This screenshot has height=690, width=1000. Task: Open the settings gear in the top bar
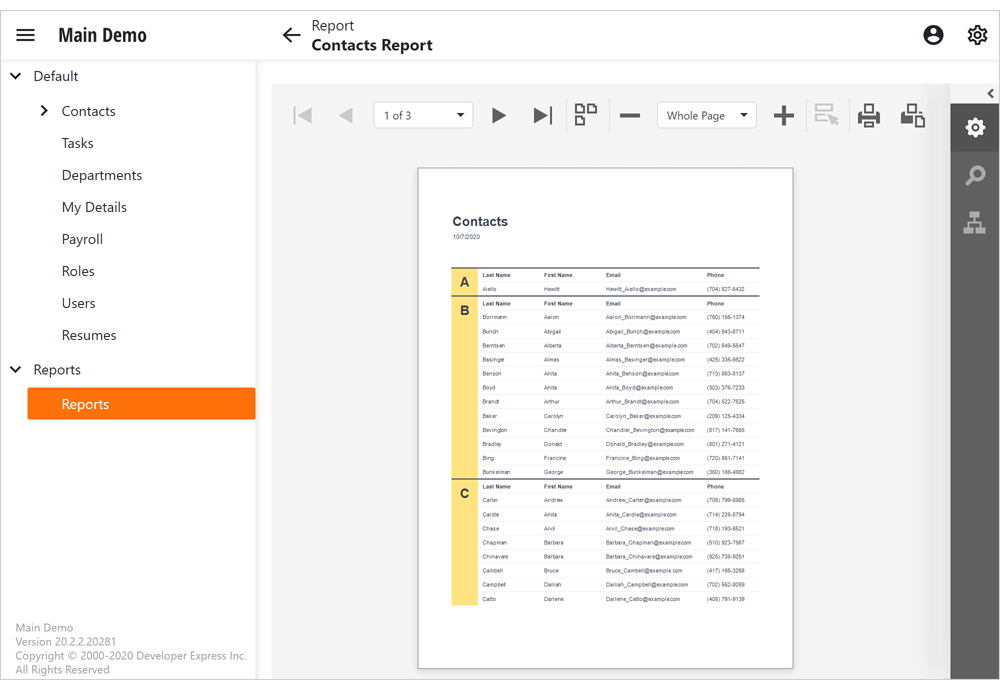tap(977, 34)
